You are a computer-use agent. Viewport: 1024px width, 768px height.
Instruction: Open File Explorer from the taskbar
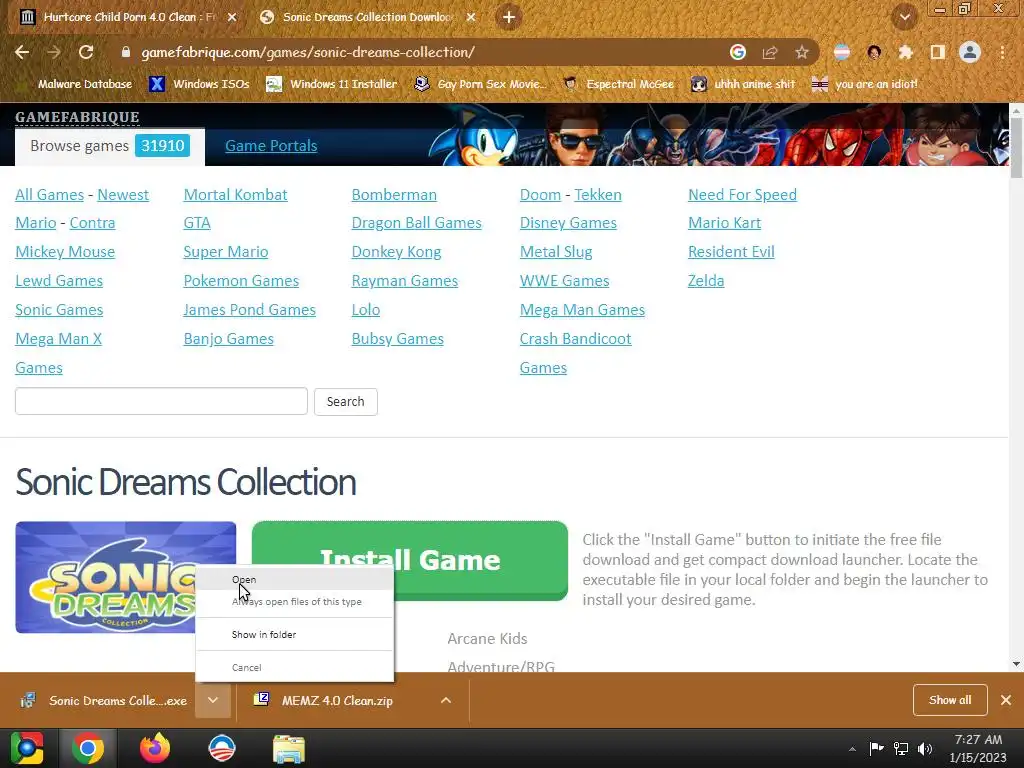coord(289,749)
